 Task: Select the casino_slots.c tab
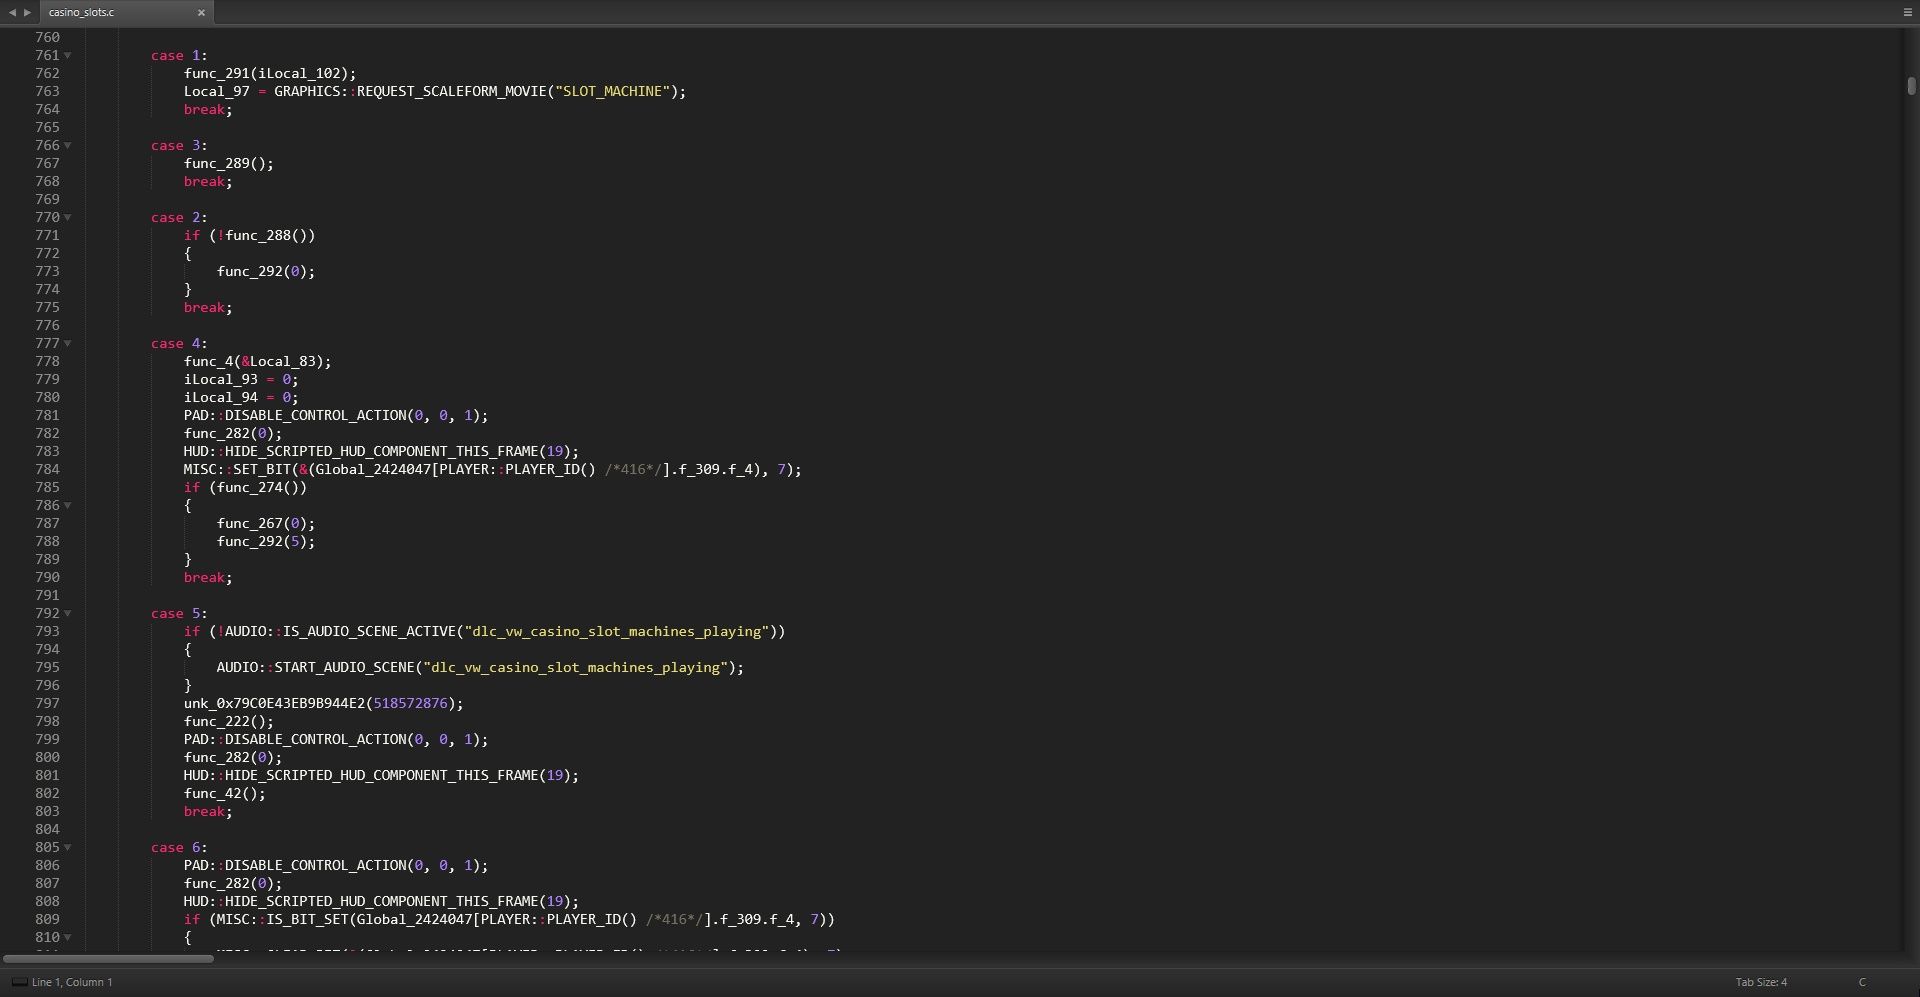[110, 12]
